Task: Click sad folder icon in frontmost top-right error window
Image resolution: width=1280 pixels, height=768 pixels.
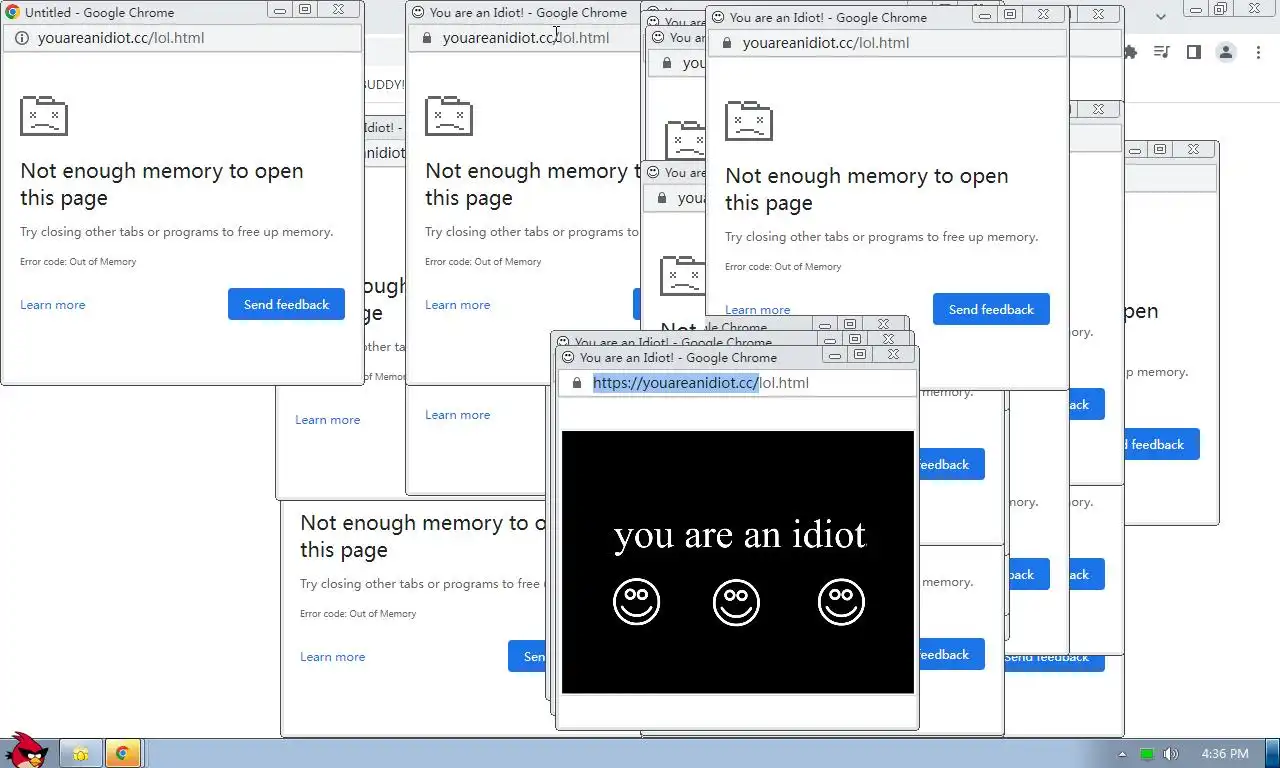Action: [x=749, y=121]
